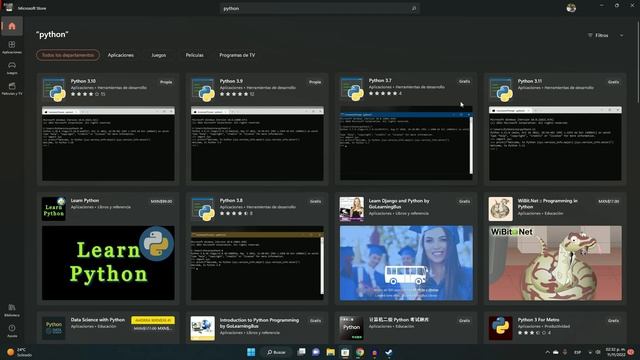Click Gratis on Python 3.8 card

click(x=316, y=201)
